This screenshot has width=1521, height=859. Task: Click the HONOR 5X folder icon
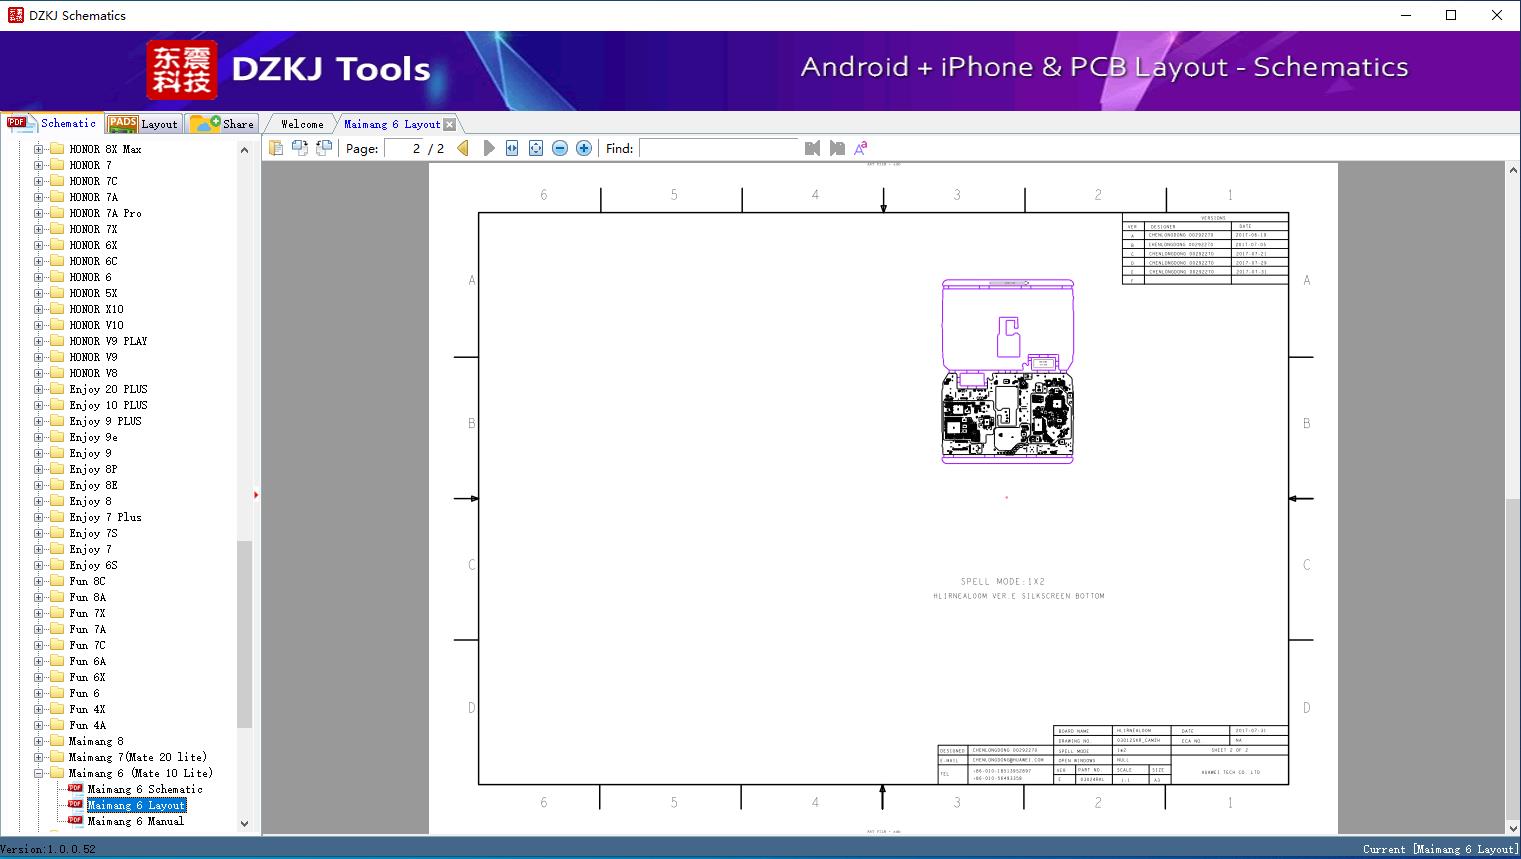pyautogui.click(x=57, y=293)
